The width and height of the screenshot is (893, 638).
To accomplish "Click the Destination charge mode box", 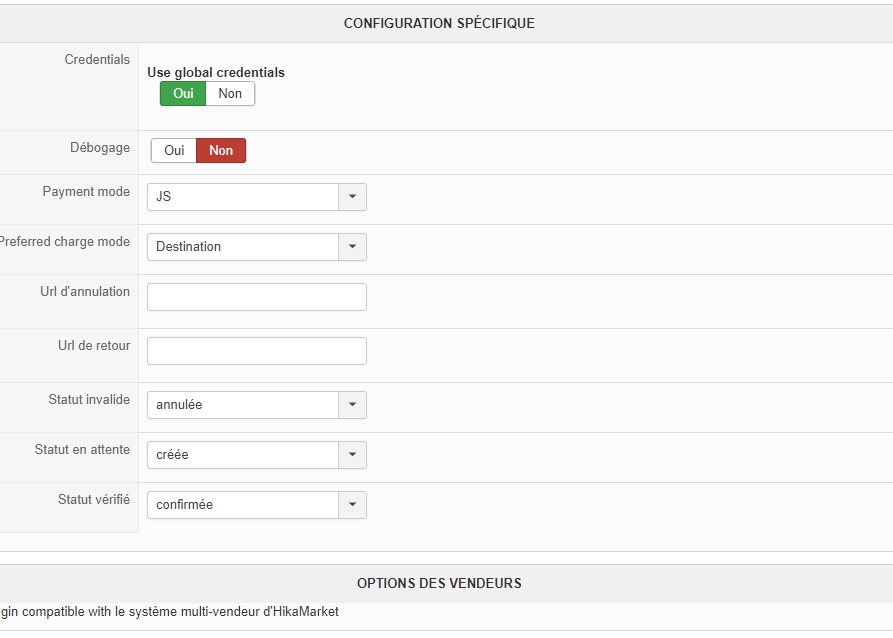I will (x=243, y=247).
